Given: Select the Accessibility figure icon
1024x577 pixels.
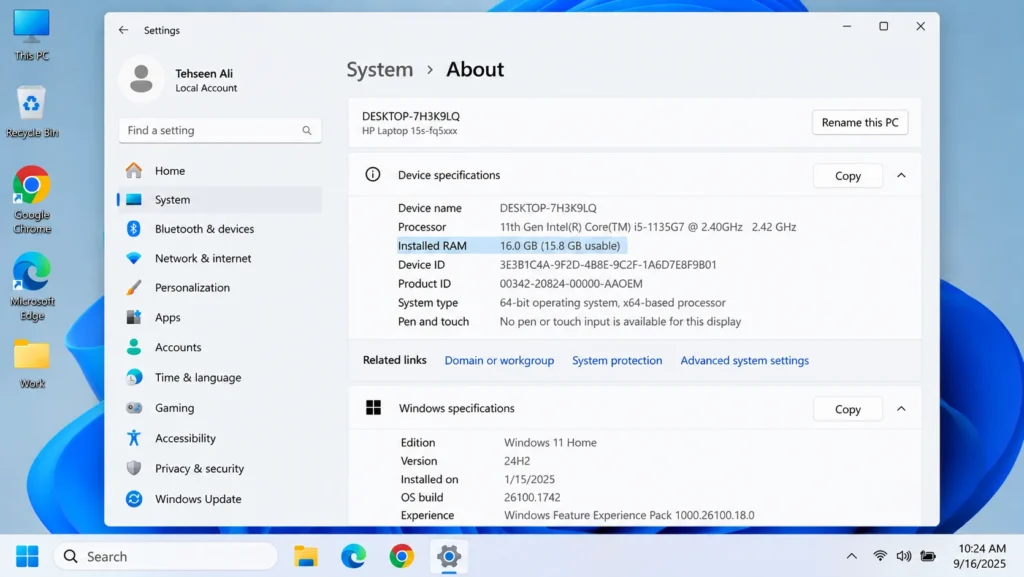Looking at the screenshot, I should [x=134, y=438].
